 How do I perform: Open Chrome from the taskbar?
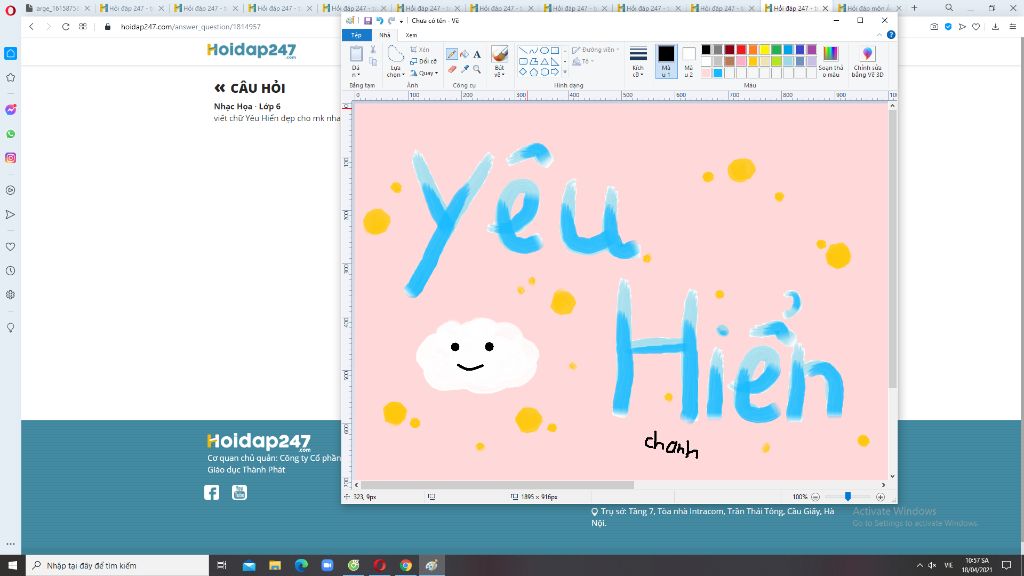tap(406, 565)
